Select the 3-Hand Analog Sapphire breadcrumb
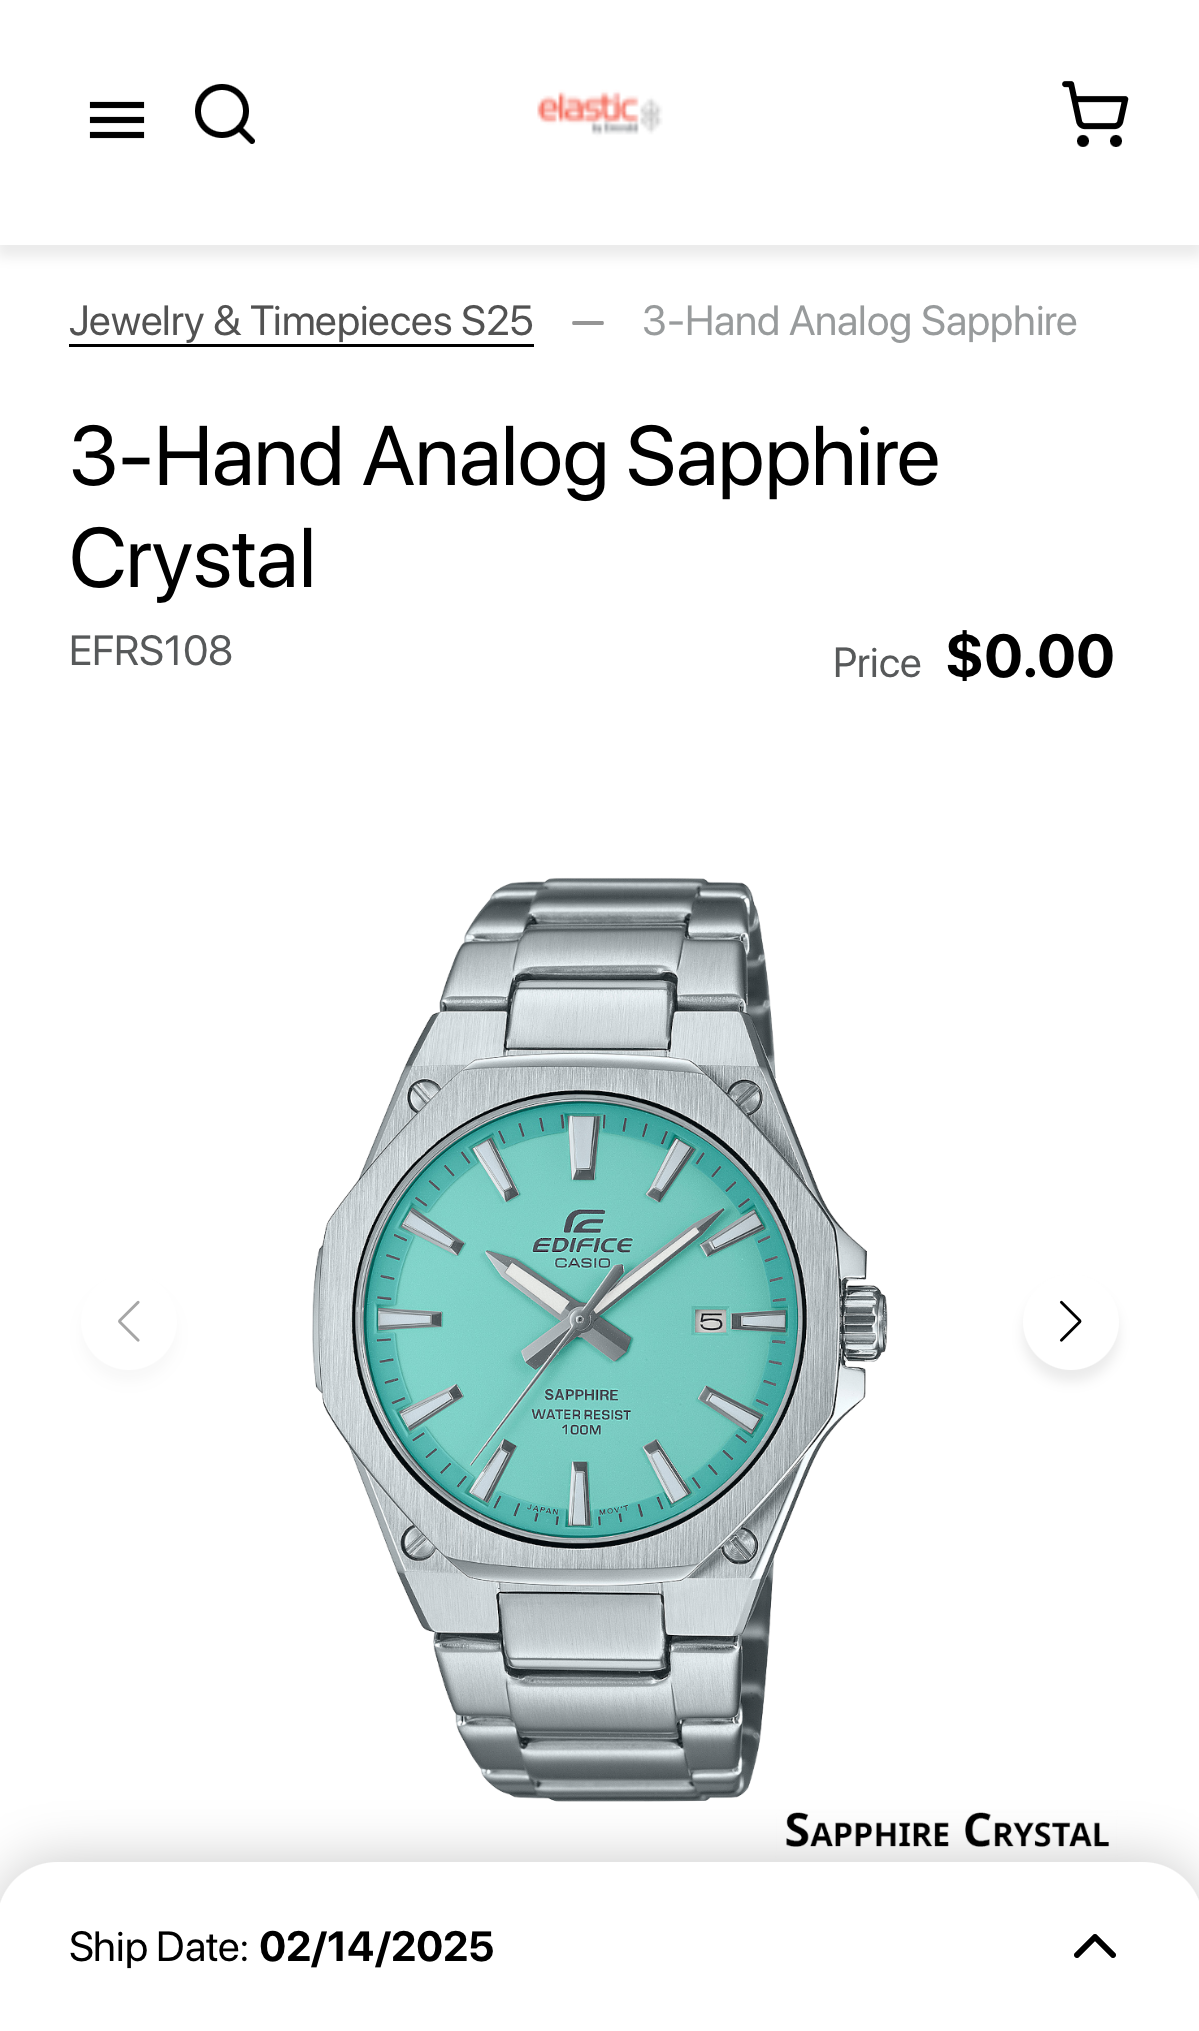This screenshot has width=1199, height=2031. point(860,322)
